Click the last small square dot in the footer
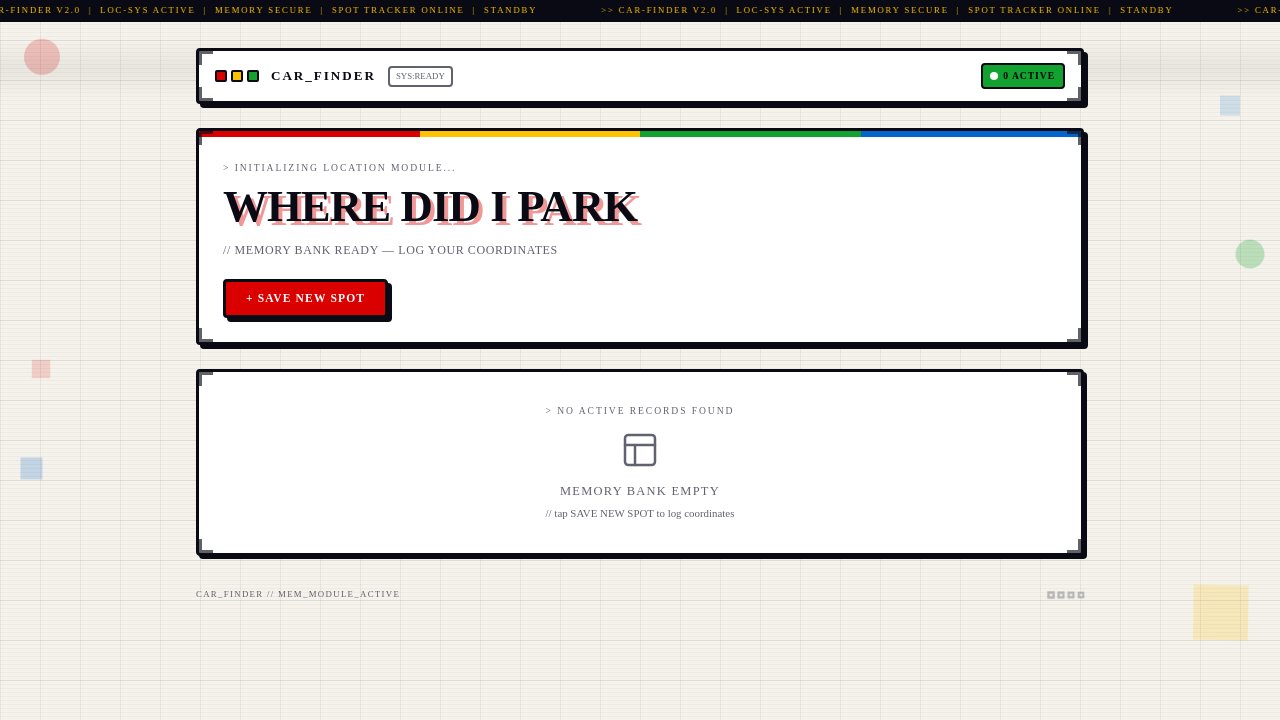The height and width of the screenshot is (720, 1280). point(1081,595)
